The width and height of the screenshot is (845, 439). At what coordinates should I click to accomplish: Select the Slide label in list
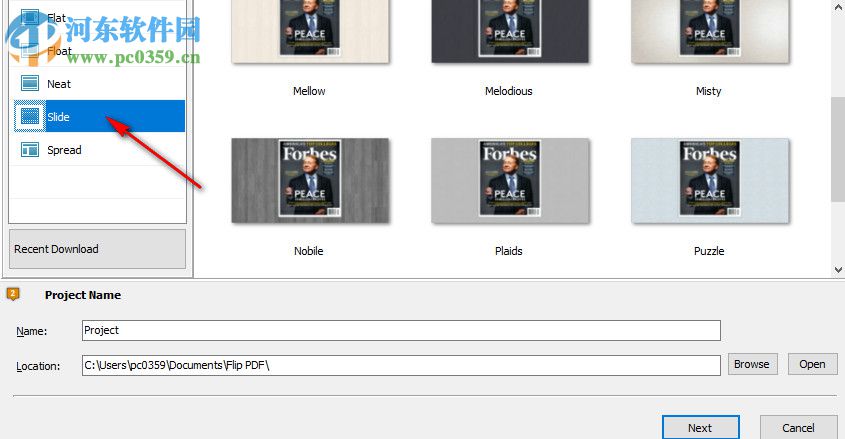[58, 117]
